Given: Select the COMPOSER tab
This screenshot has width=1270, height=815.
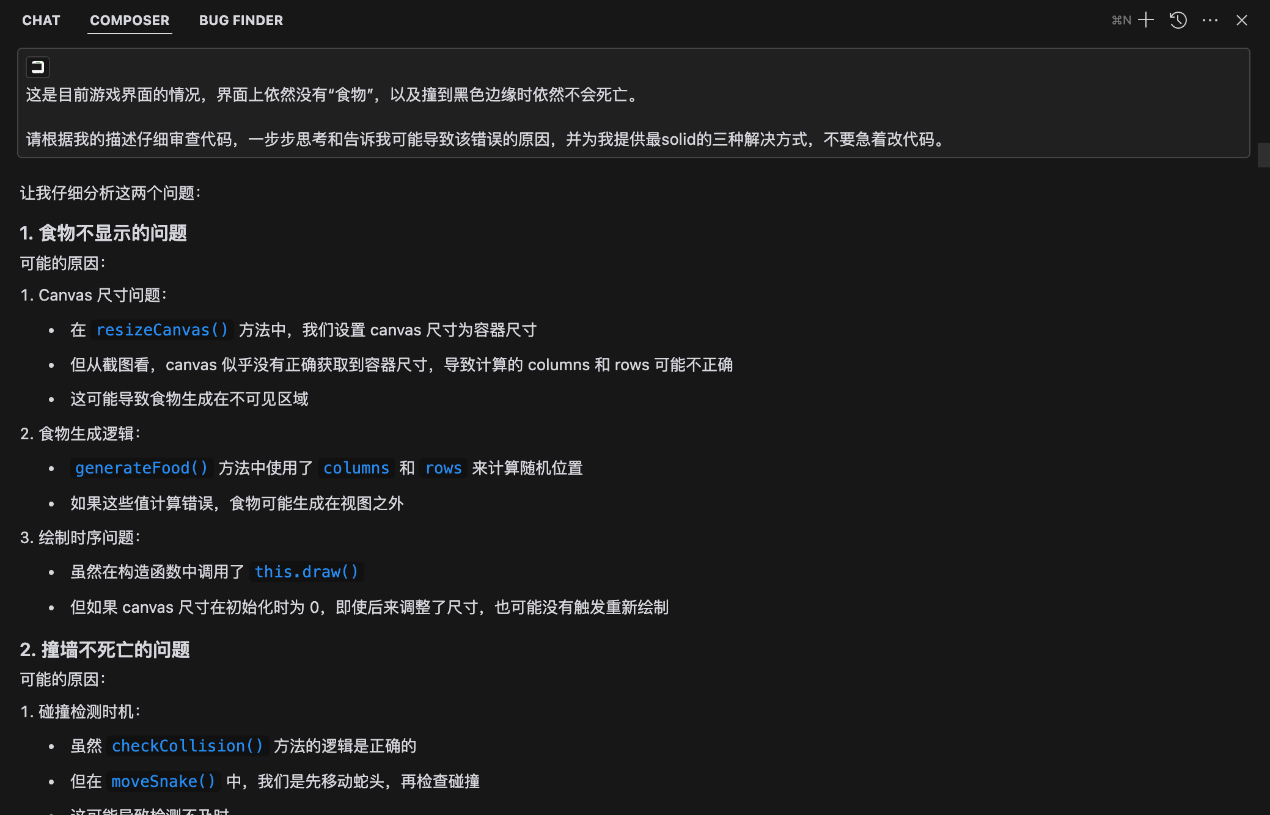Looking at the screenshot, I should [x=130, y=20].
